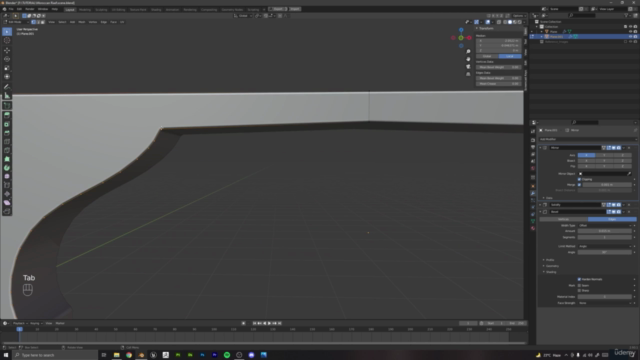Open the Mesh menu in viewport header
This screenshot has width=640, height=360.
coord(82,22)
